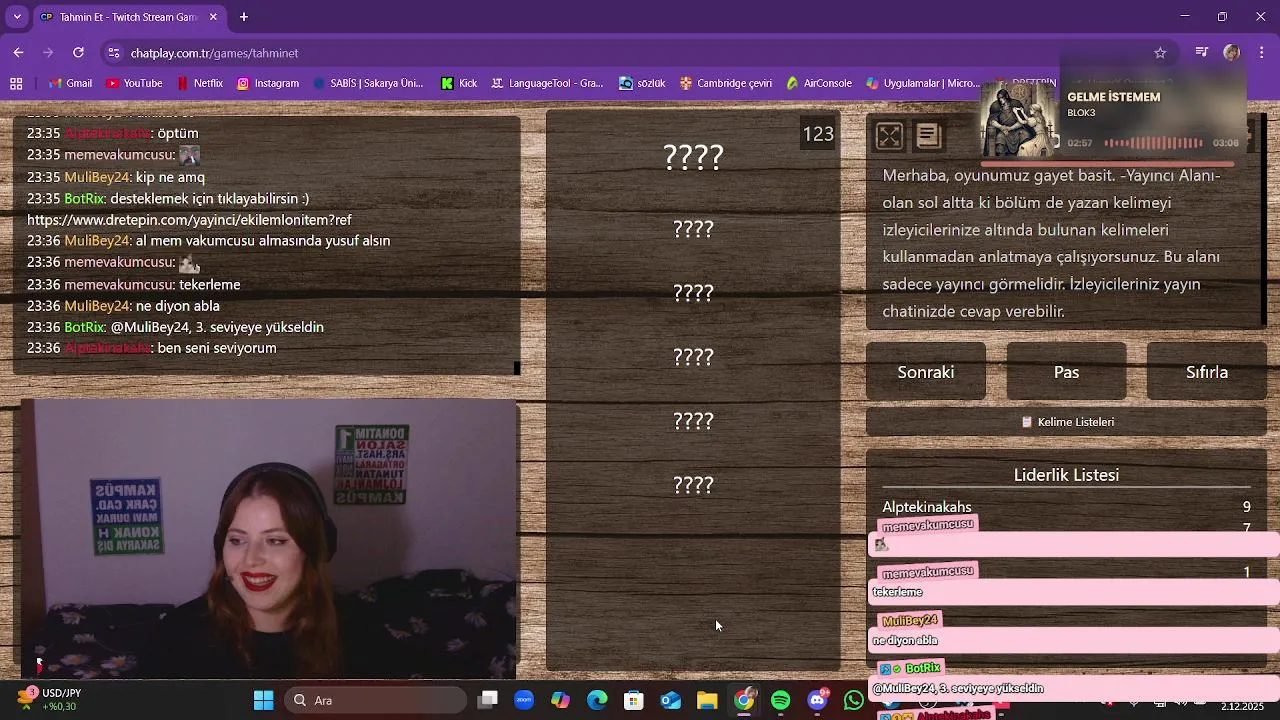The image size is (1280, 720).
Task: Click dretepin.com link in chat
Action: [189, 220]
